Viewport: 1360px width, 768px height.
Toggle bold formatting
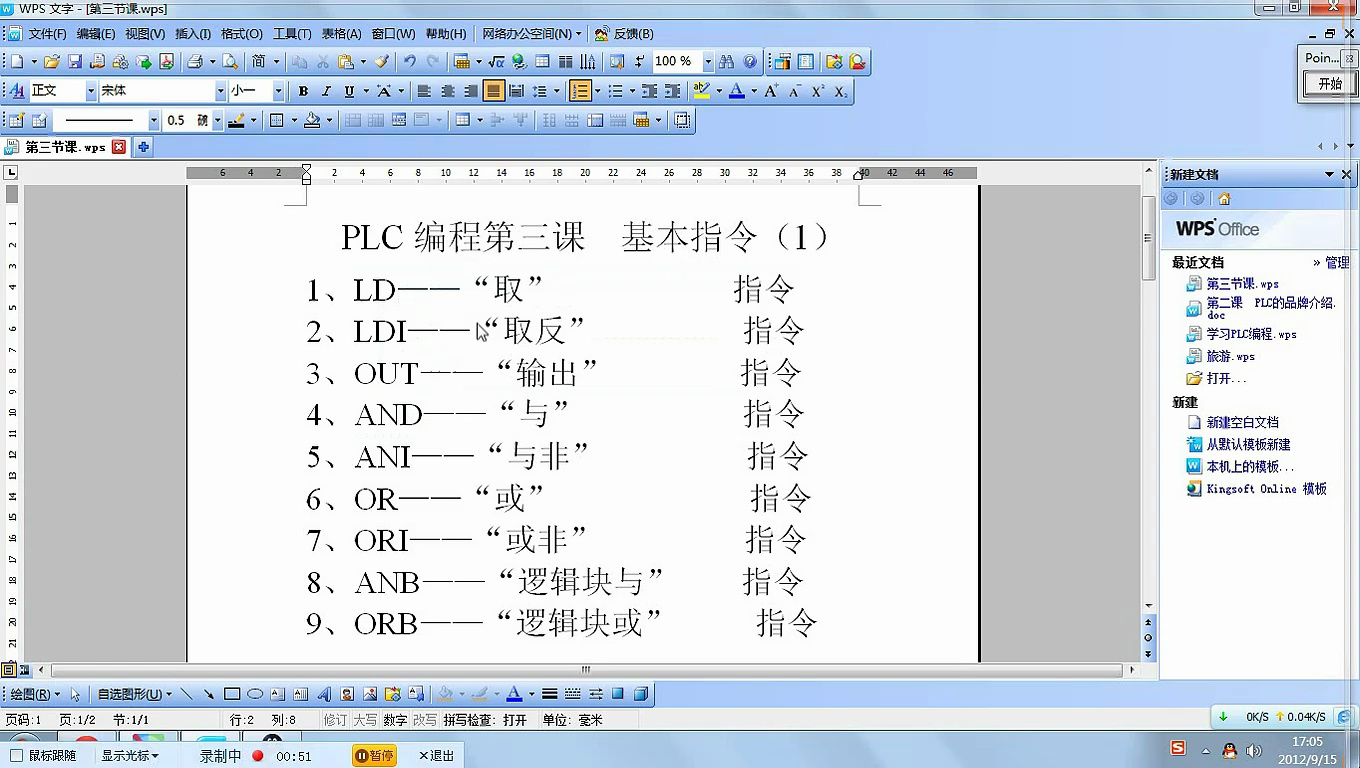click(x=303, y=90)
